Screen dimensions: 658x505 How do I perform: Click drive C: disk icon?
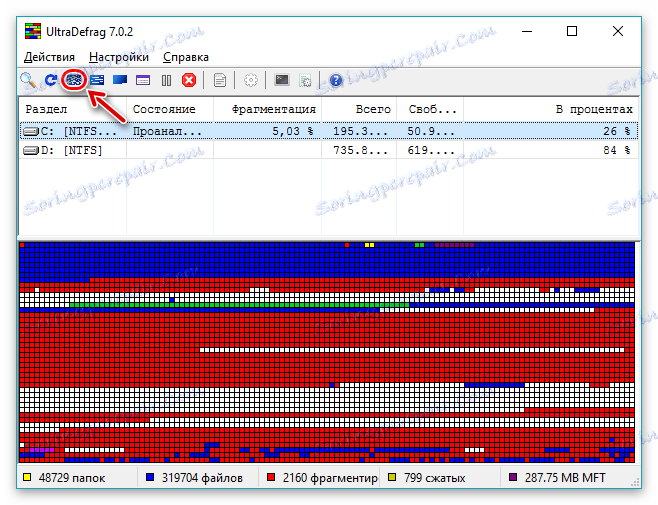pos(31,131)
